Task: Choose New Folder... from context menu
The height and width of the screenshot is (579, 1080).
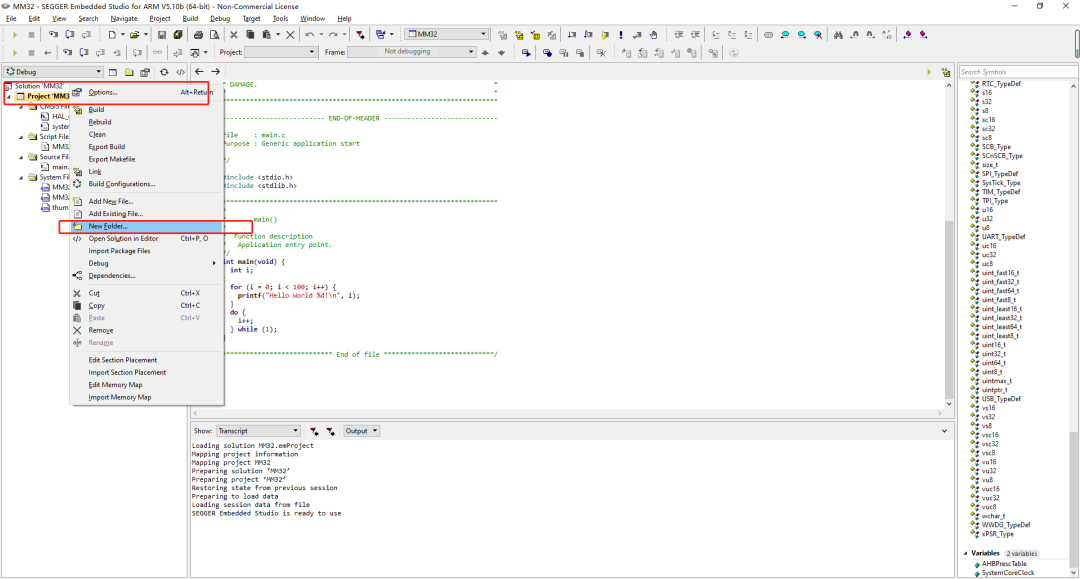Action: tap(147, 227)
